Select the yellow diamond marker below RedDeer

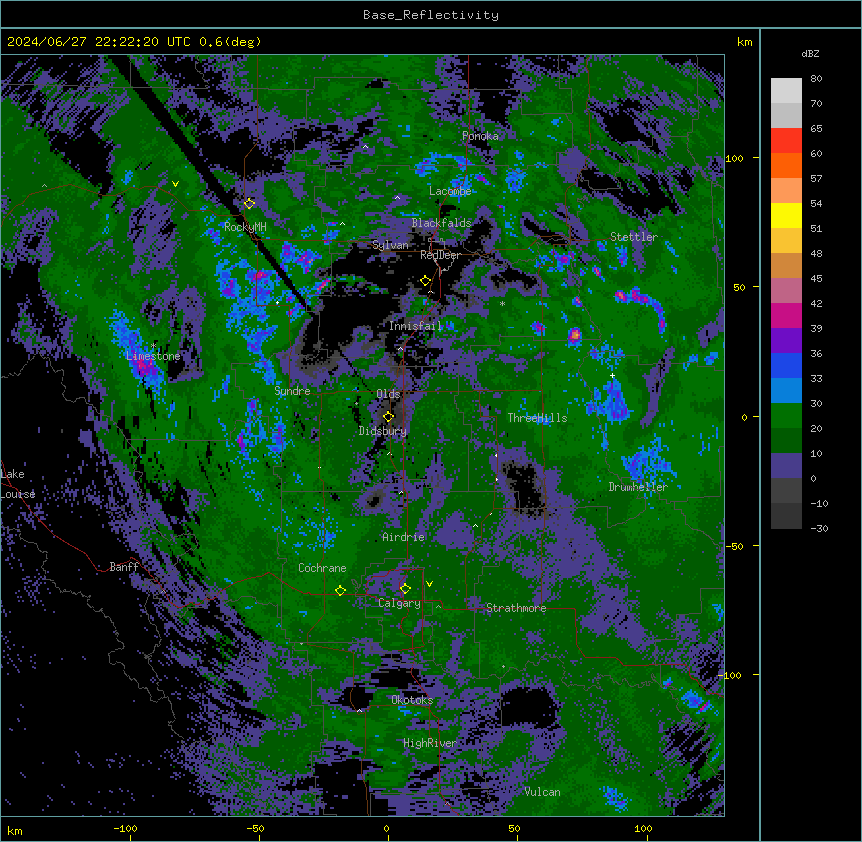425,281
